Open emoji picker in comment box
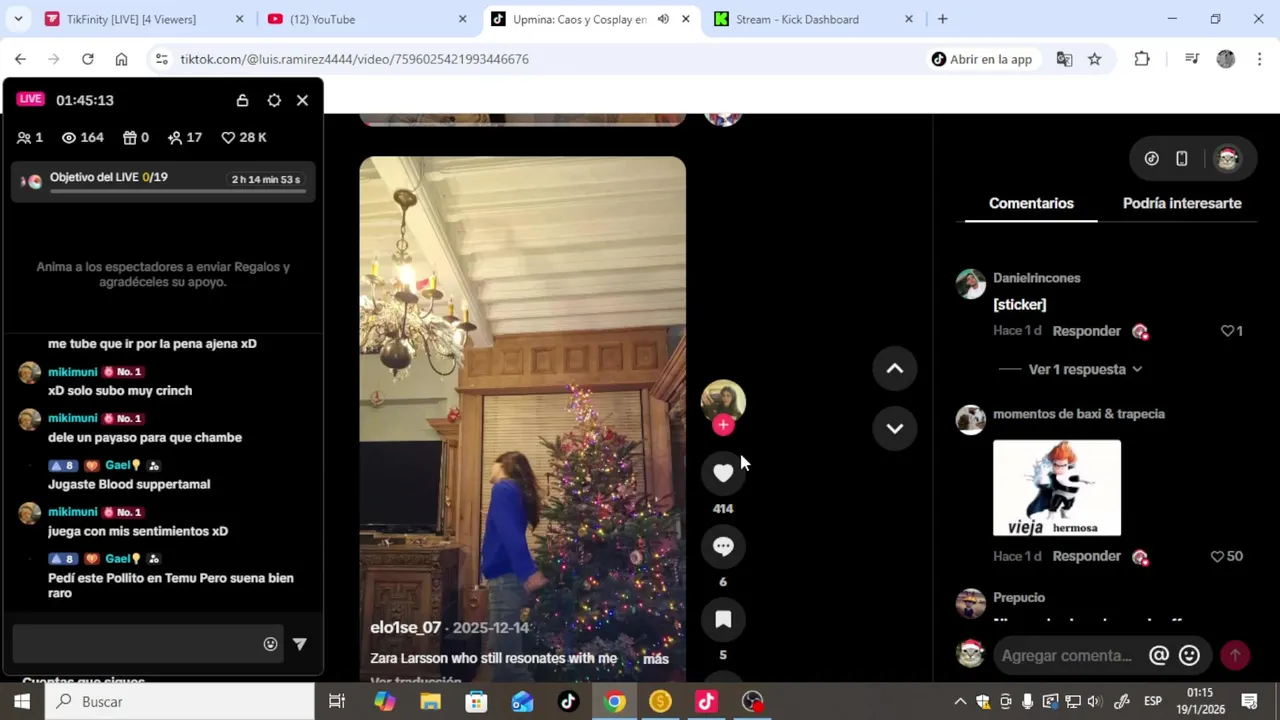 1189,655
